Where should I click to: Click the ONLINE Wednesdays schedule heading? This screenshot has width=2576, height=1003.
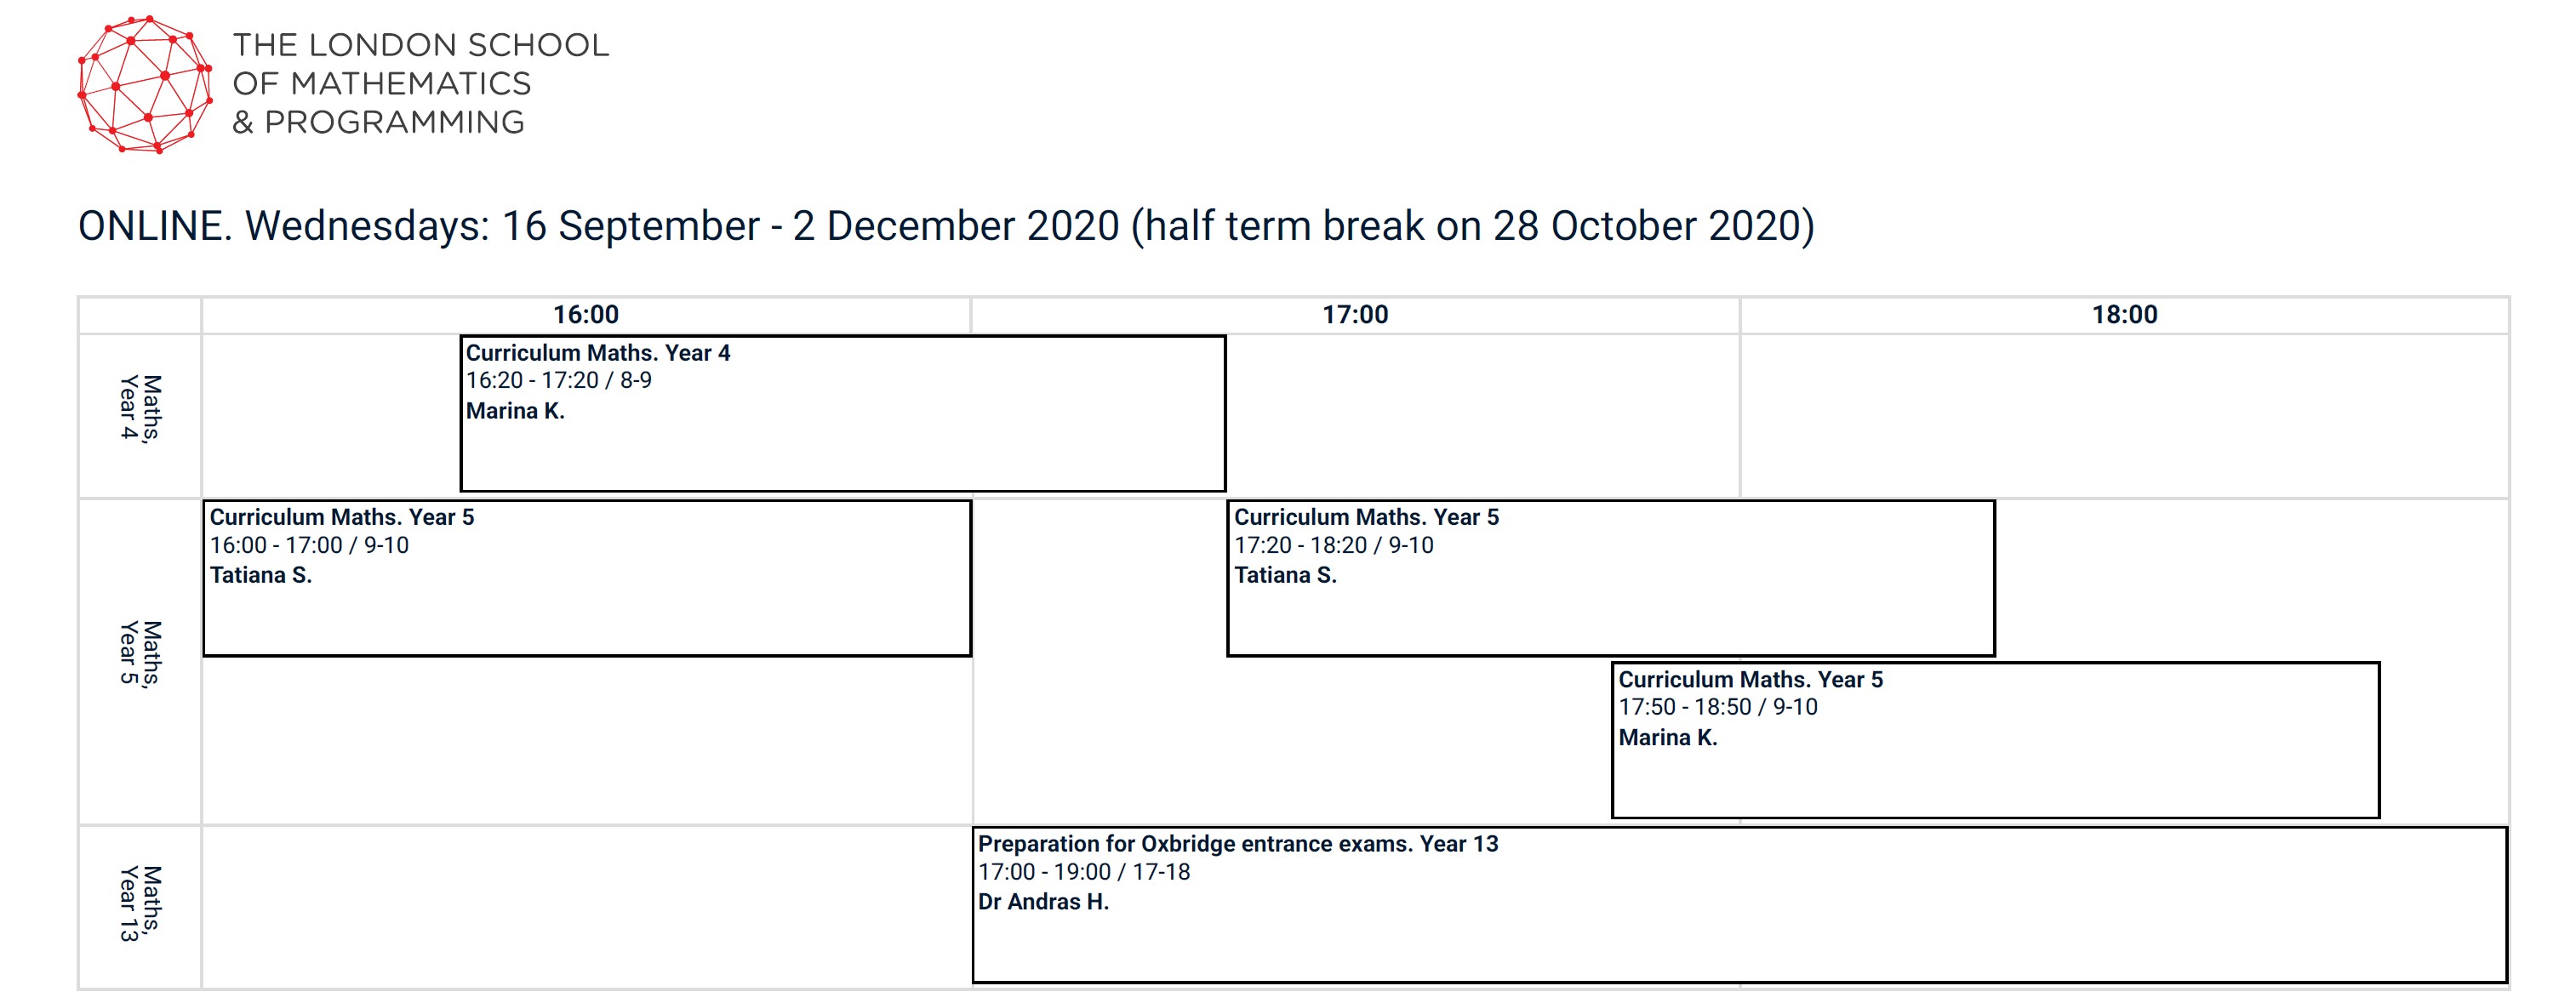tap(946, 227)
